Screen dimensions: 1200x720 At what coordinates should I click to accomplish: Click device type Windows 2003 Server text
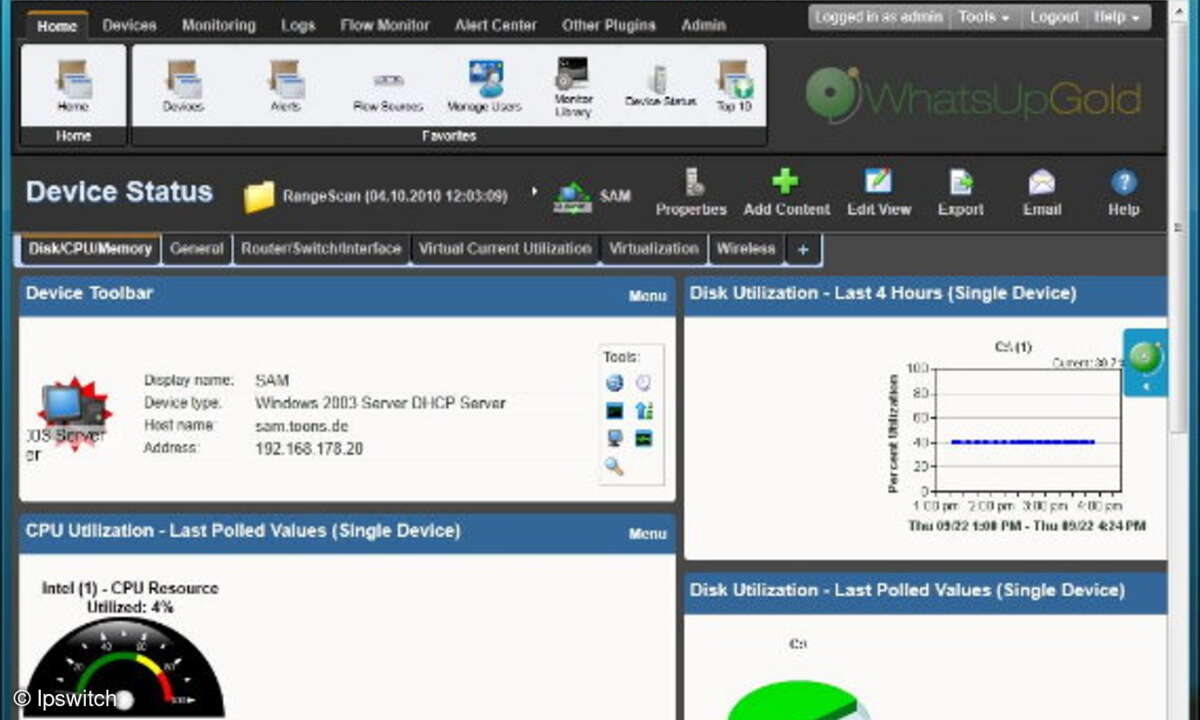[x=380, y=403]
